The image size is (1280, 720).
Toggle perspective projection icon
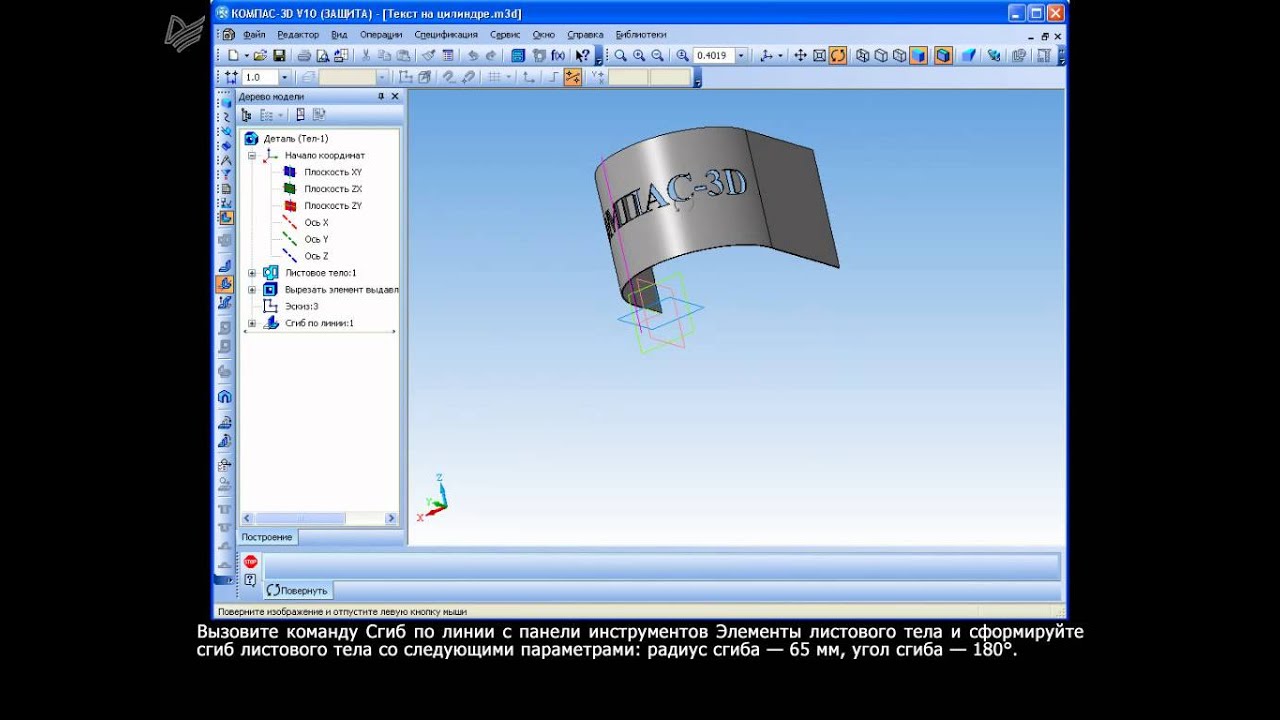coord(968,56)
